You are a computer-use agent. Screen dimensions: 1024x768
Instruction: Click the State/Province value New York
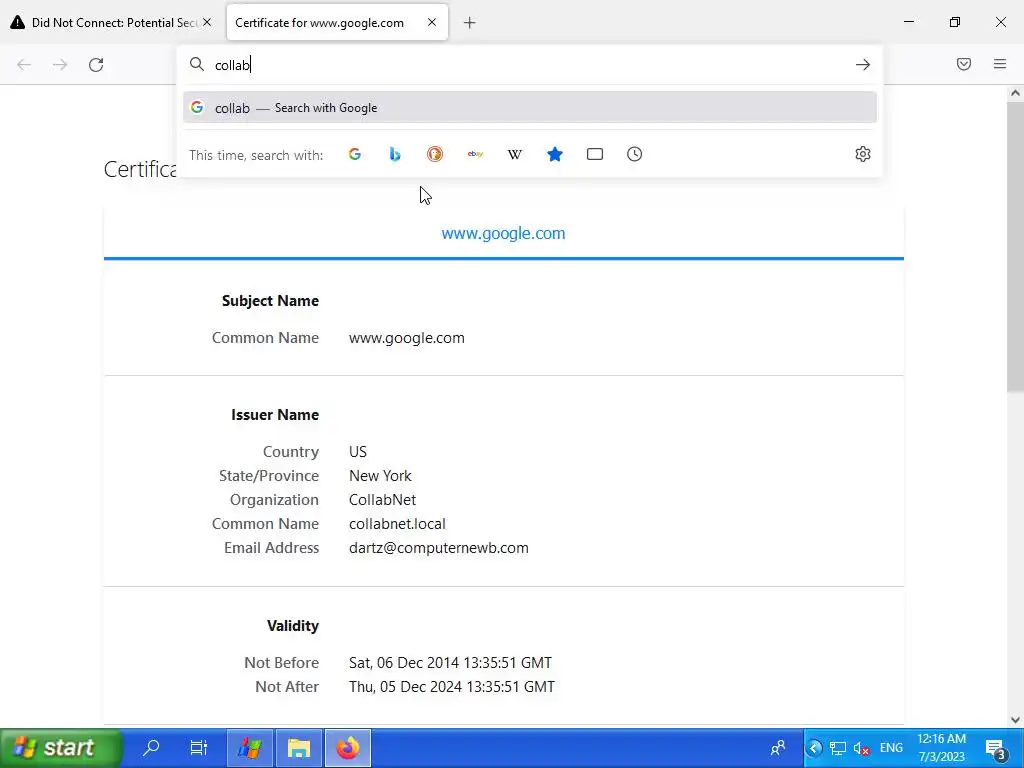pyautogui.click(x=380, y=476)
